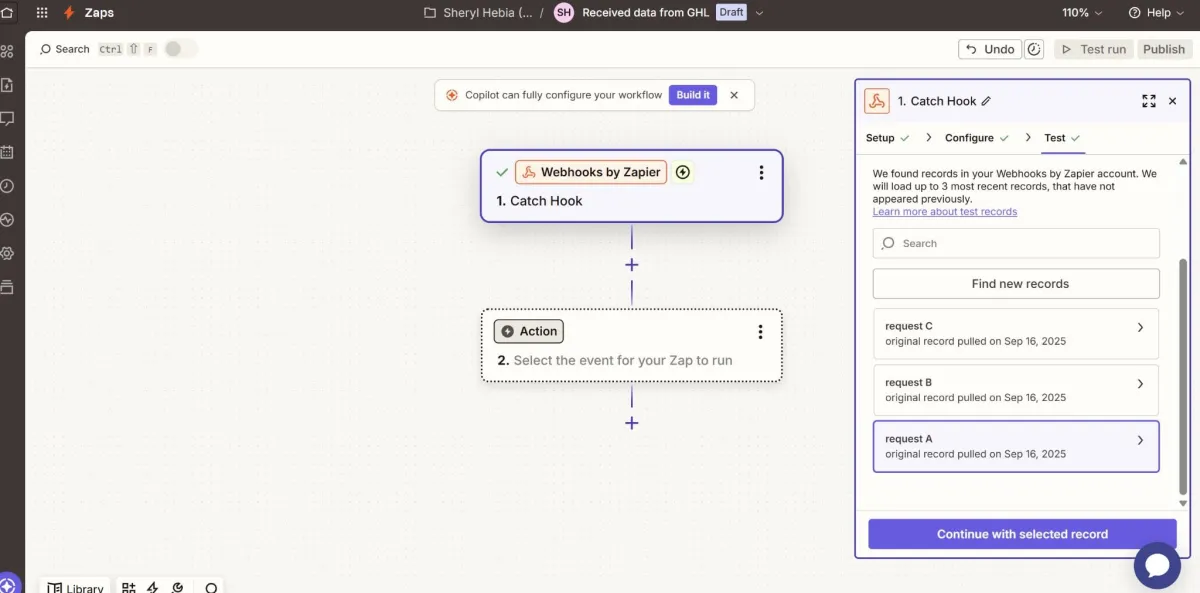Click the Test run button
The image size is (1200, 593).
[x=1093, y=49]
